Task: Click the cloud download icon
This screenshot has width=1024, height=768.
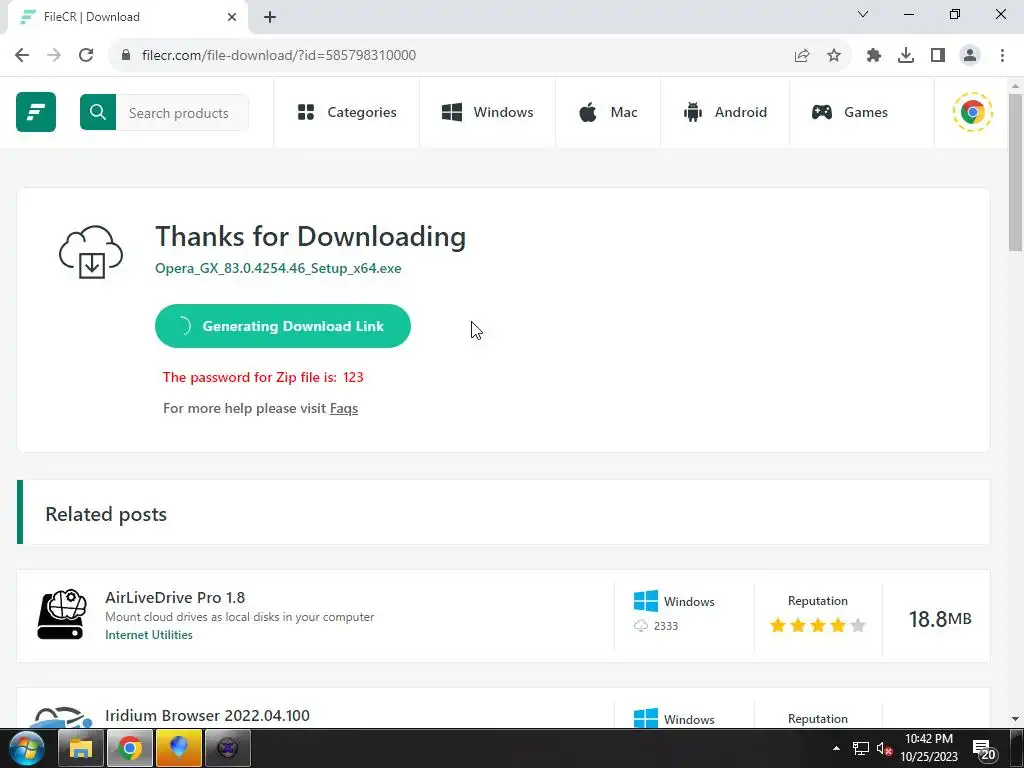Action: (x=91, y=252)
